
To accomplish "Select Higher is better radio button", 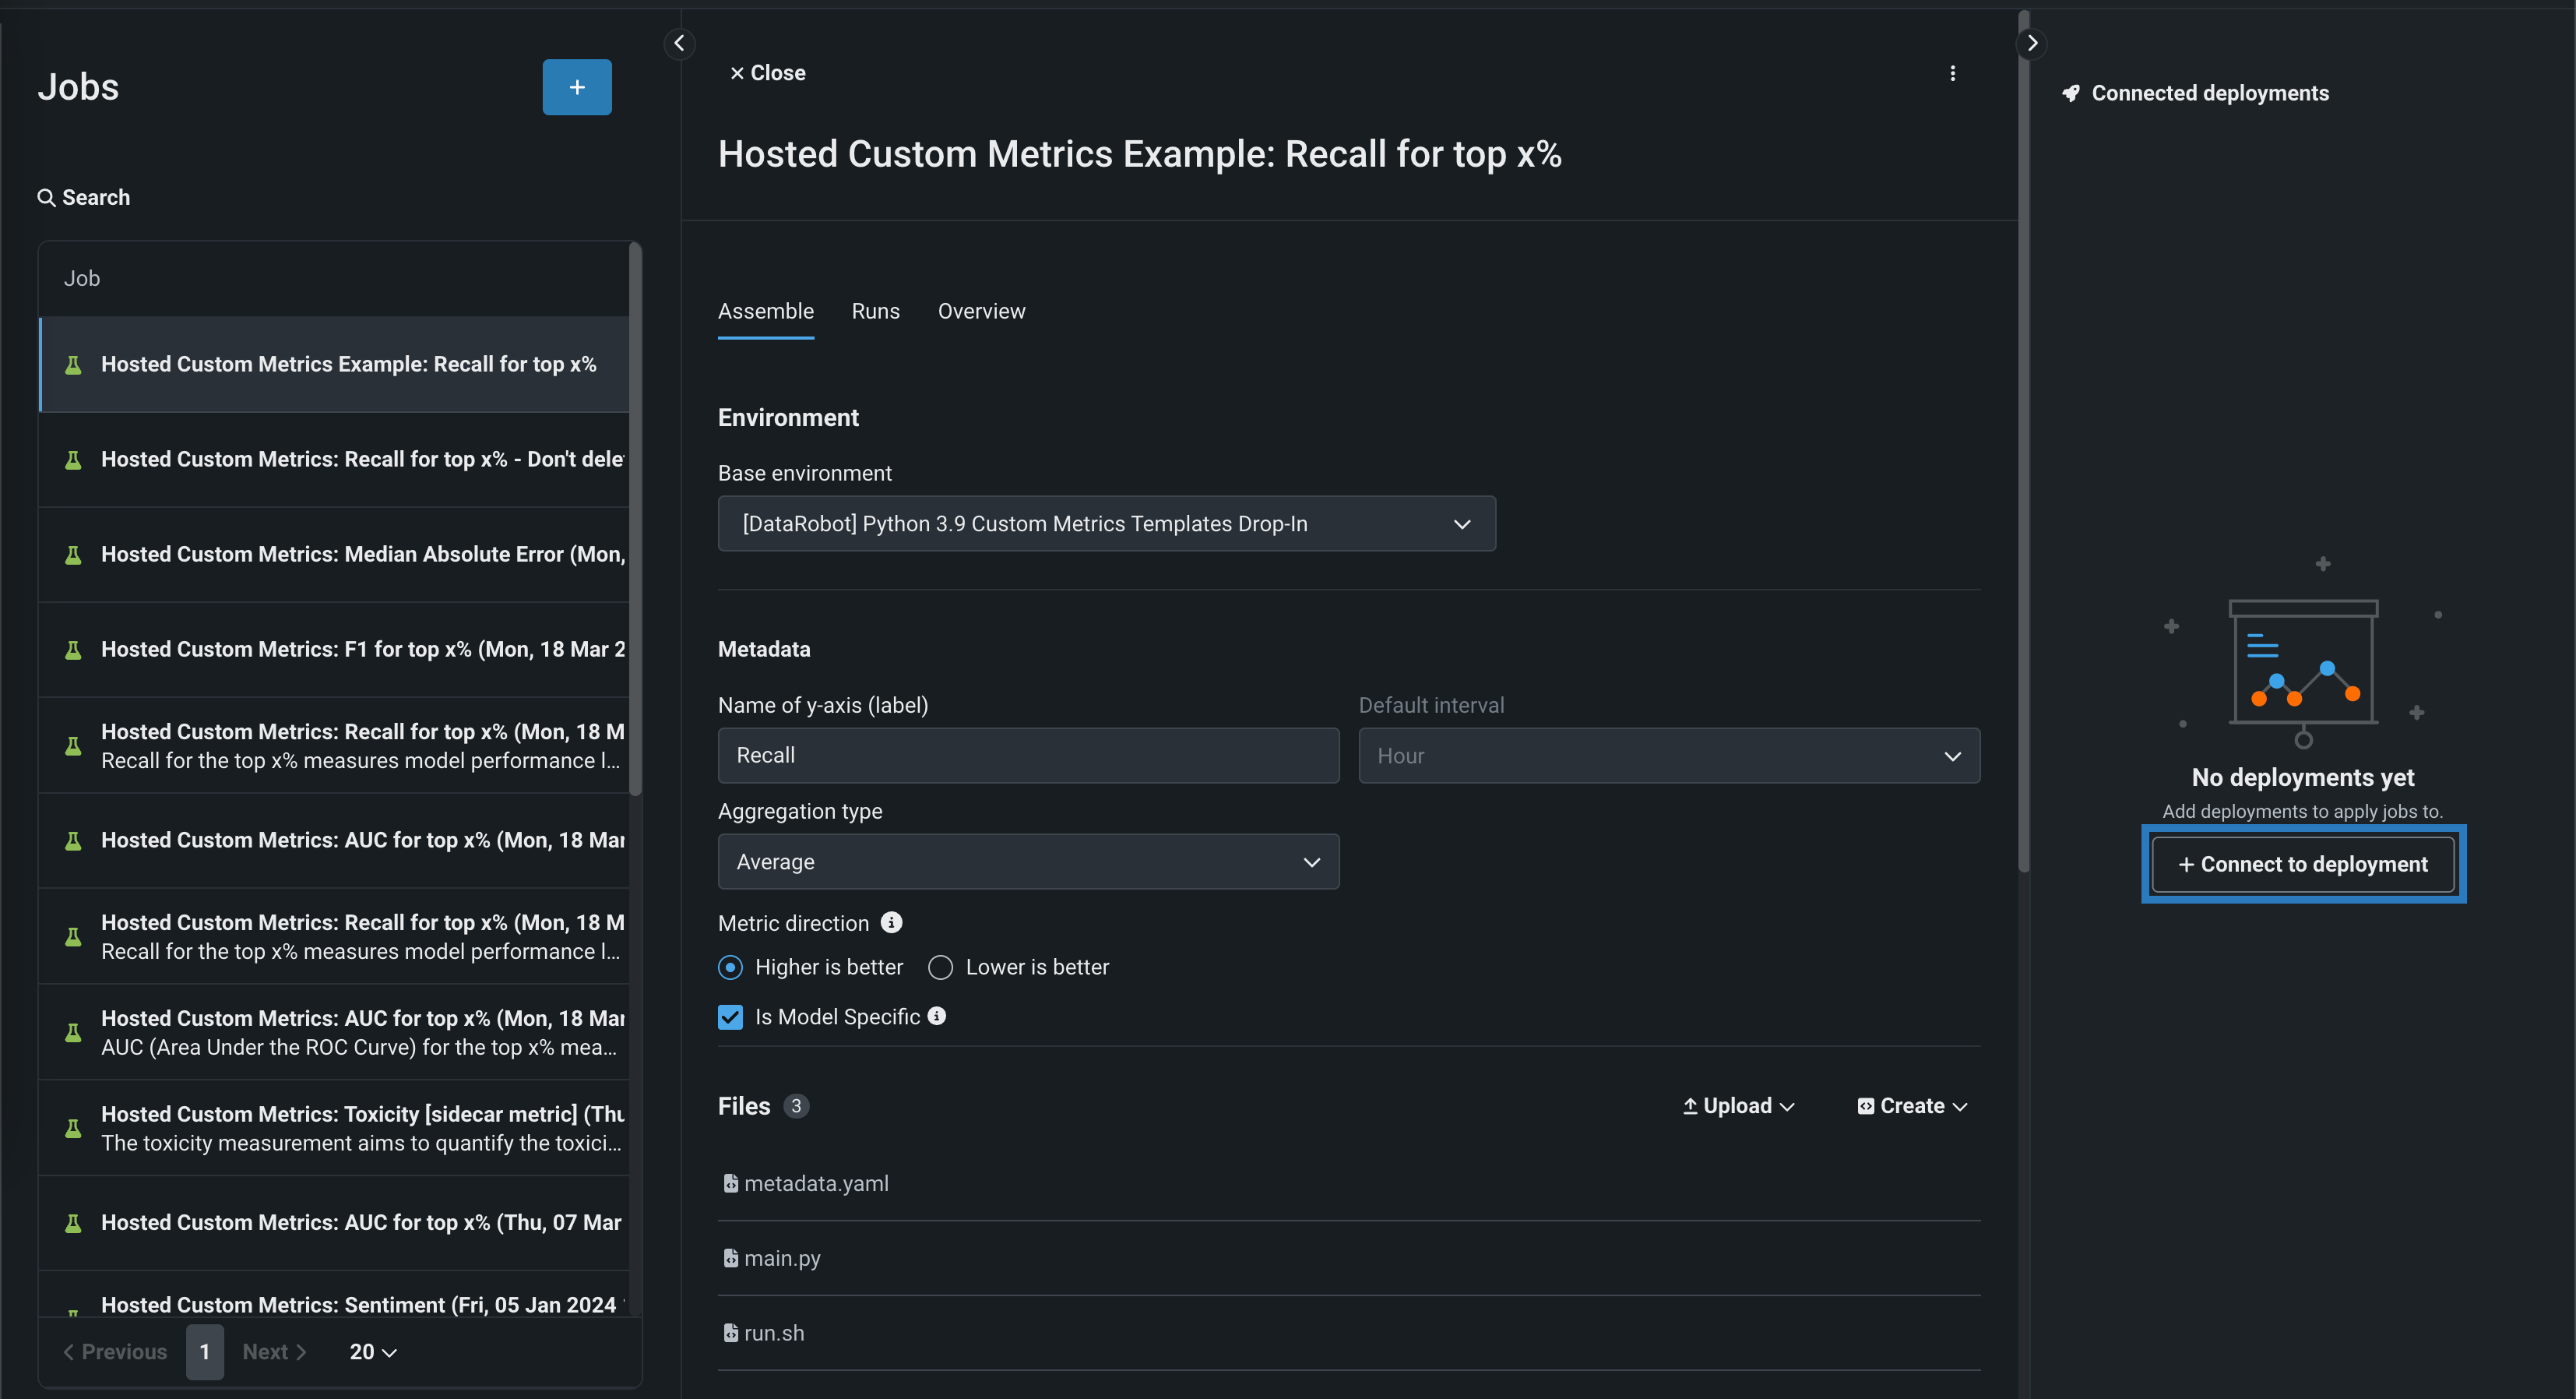I will click(x=730, y=967).
